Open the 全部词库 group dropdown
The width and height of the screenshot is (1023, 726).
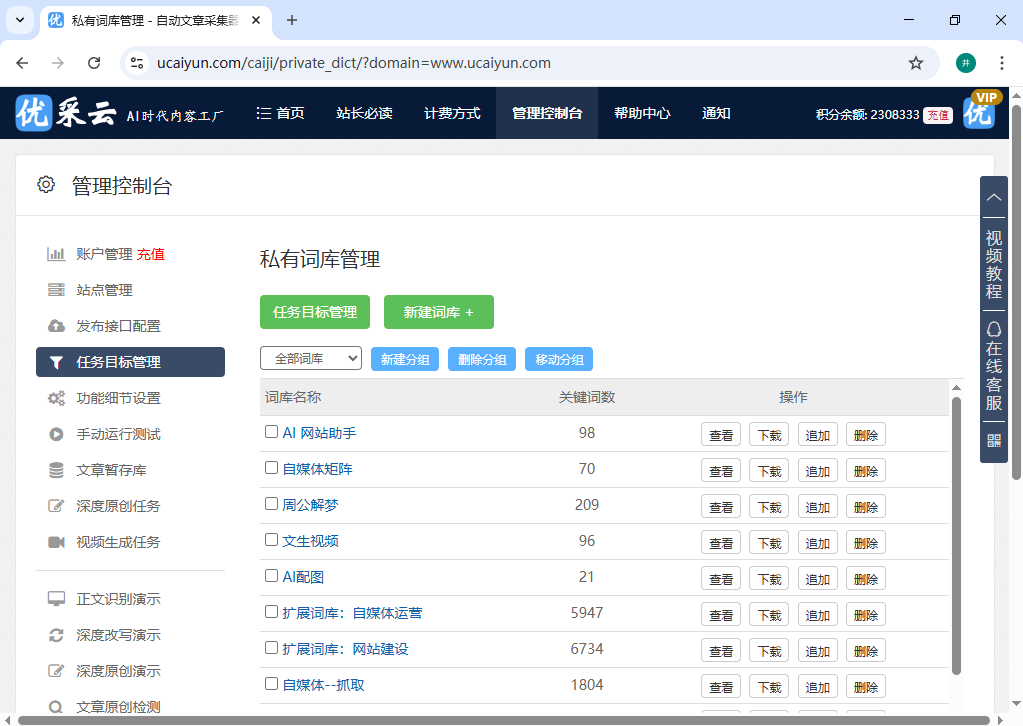point(310,358)
